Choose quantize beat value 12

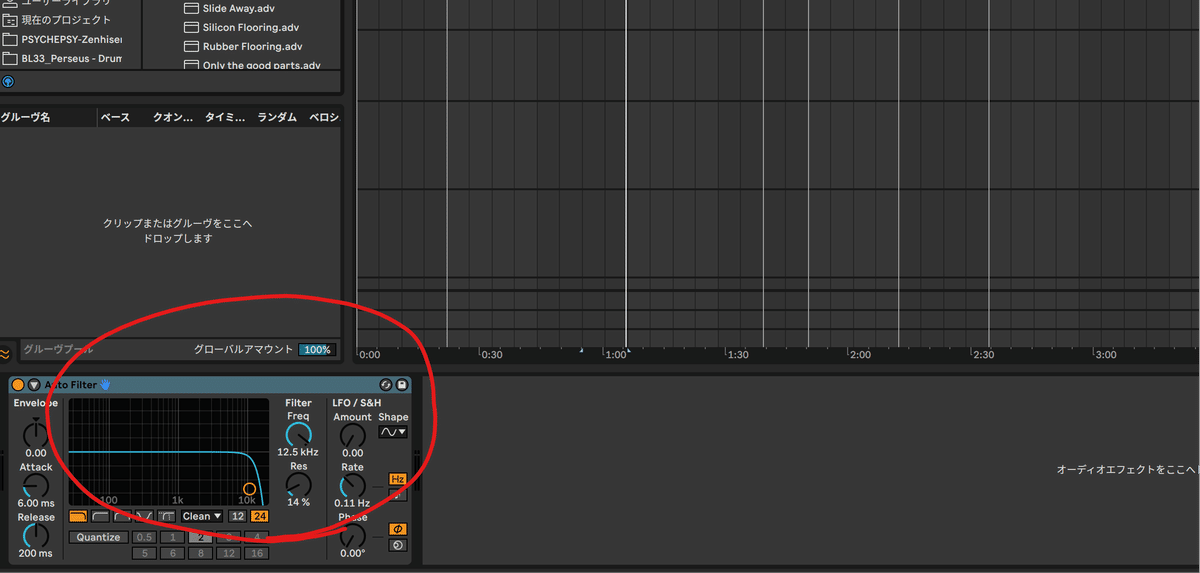(229, 552)
